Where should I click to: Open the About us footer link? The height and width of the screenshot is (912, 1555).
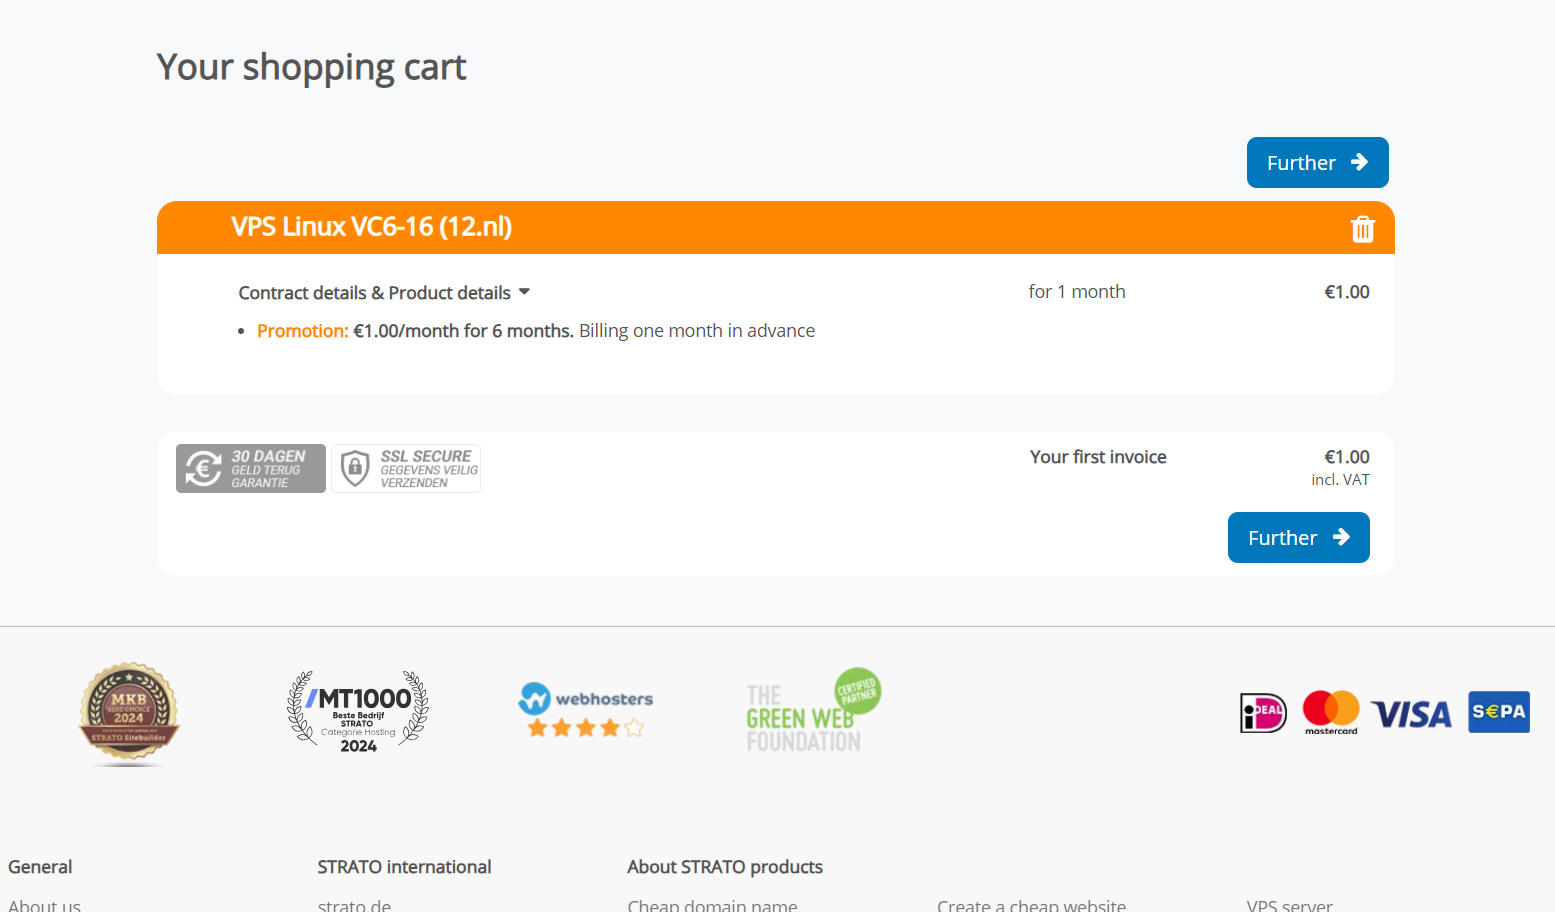[x=44, y=905]
